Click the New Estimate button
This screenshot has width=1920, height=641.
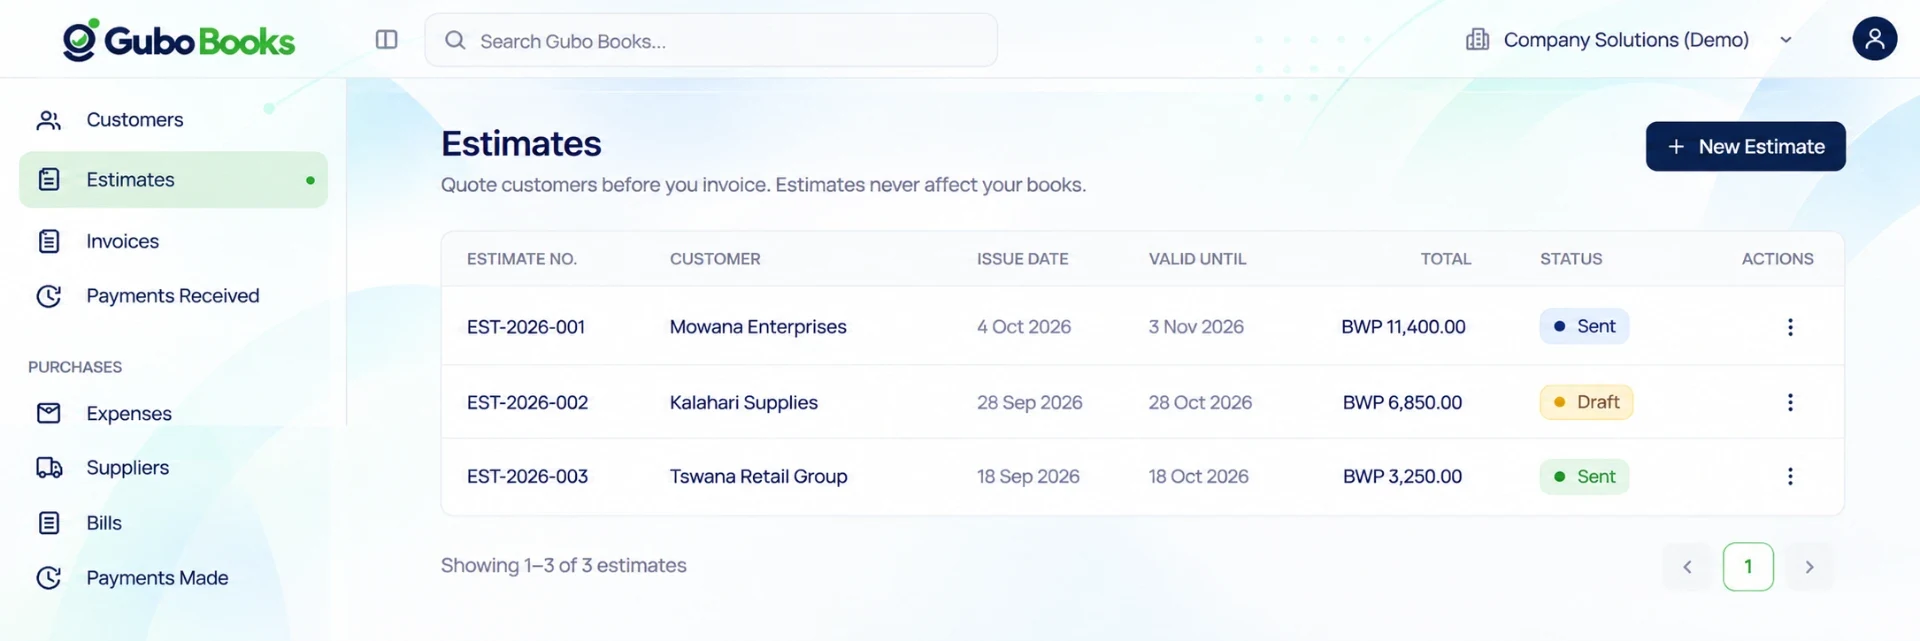(1745, 147)
